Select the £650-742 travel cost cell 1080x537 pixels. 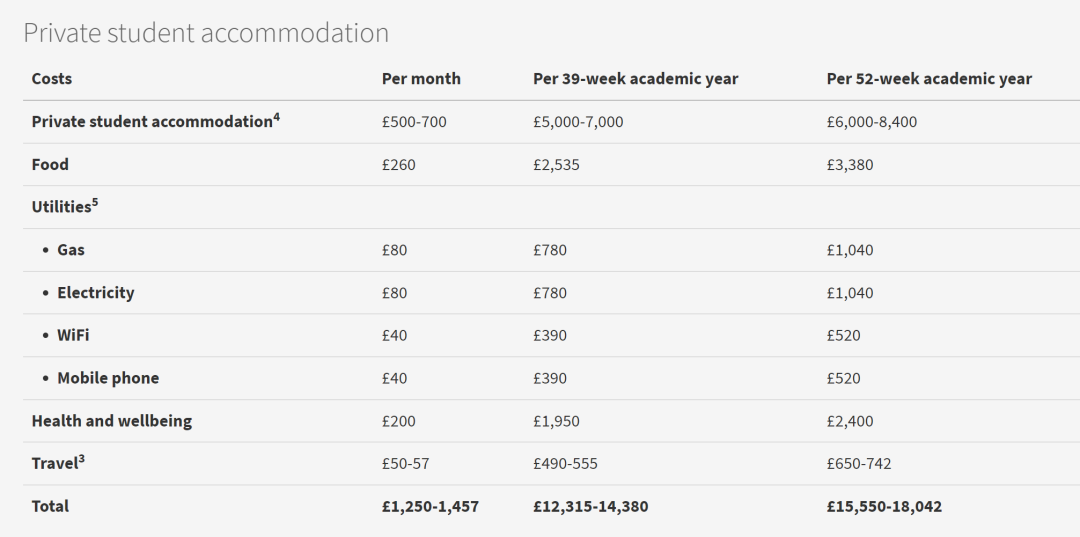coord(859,464)
